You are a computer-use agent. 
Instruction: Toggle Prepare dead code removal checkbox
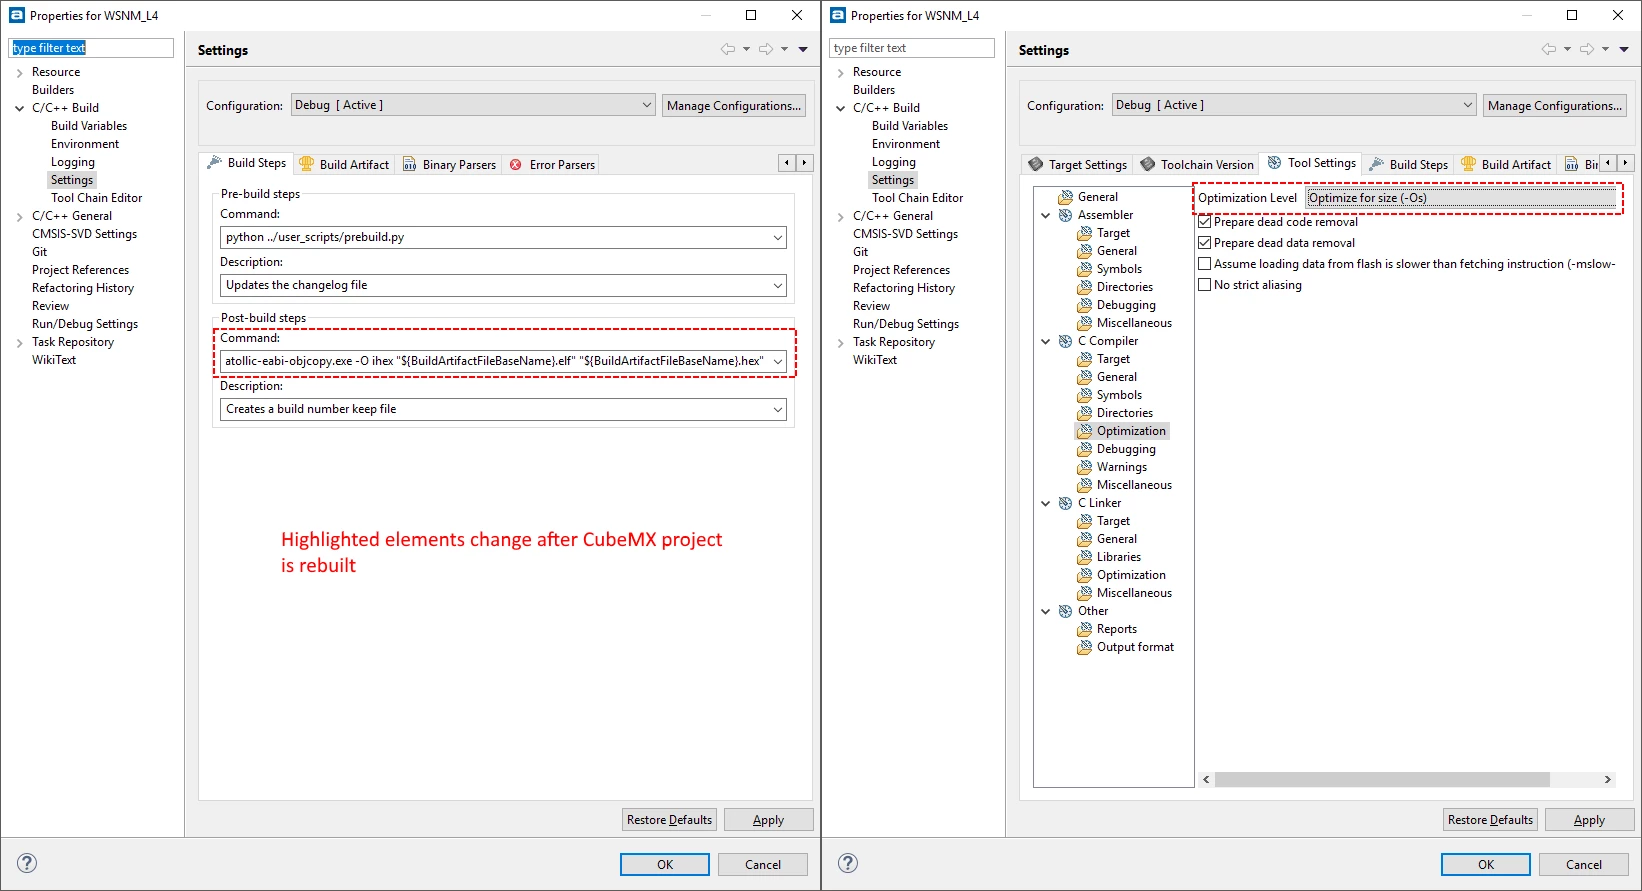pyautogui.click(x=1205, y=222)
